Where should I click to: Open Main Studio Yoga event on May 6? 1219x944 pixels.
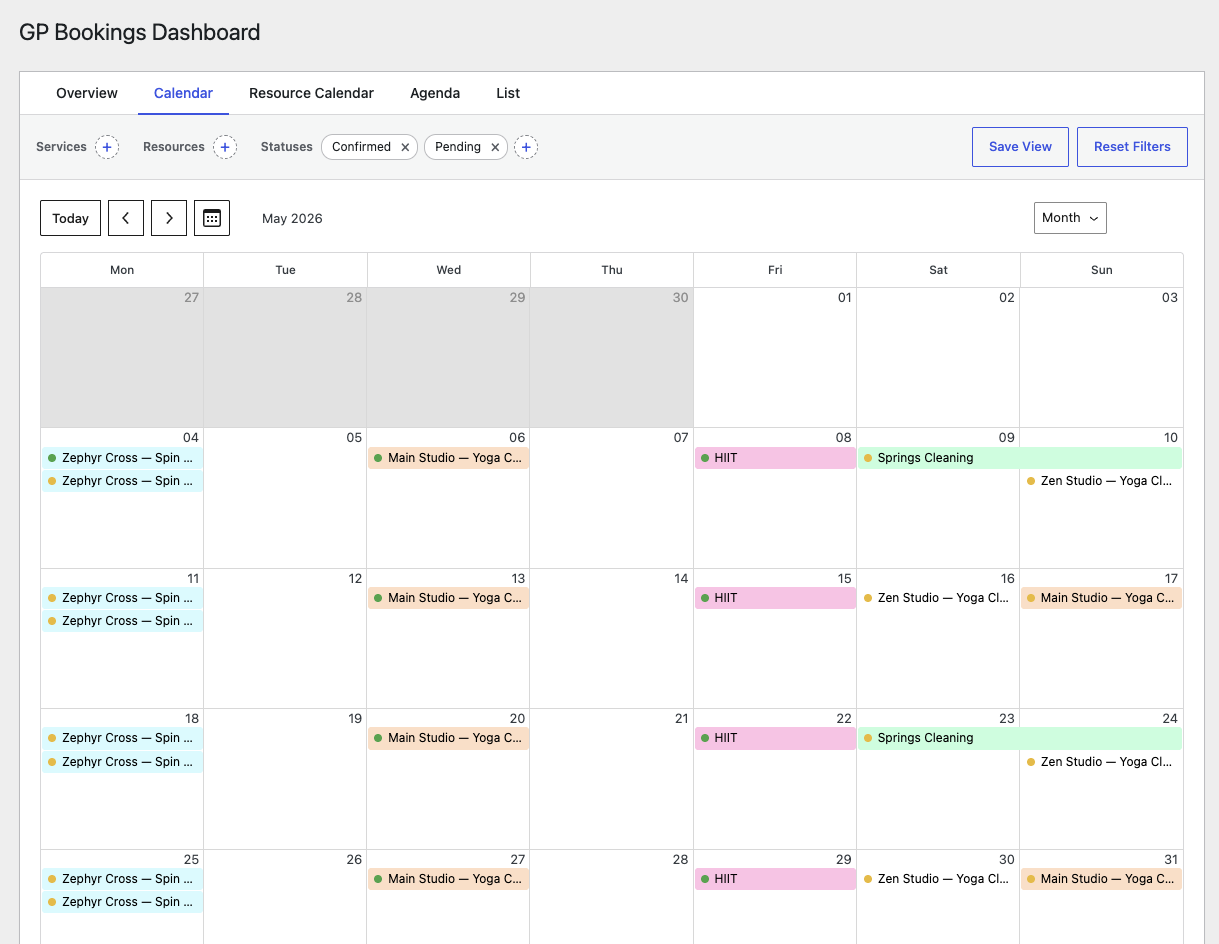pos(448,458)
